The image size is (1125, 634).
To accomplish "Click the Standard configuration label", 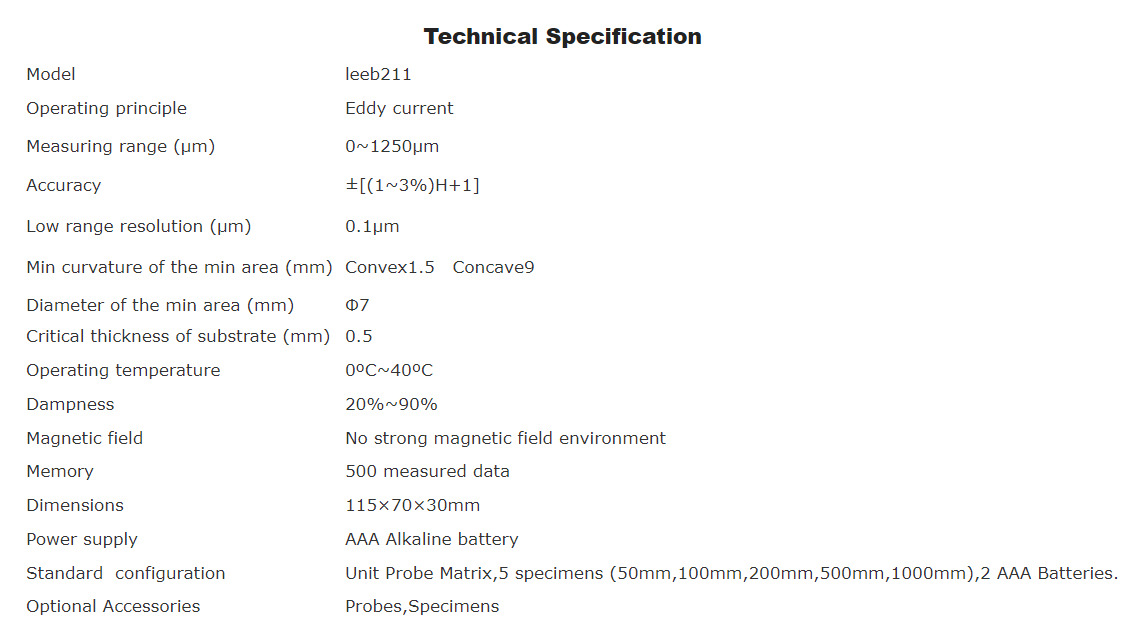I will click(x=125, y=573).
